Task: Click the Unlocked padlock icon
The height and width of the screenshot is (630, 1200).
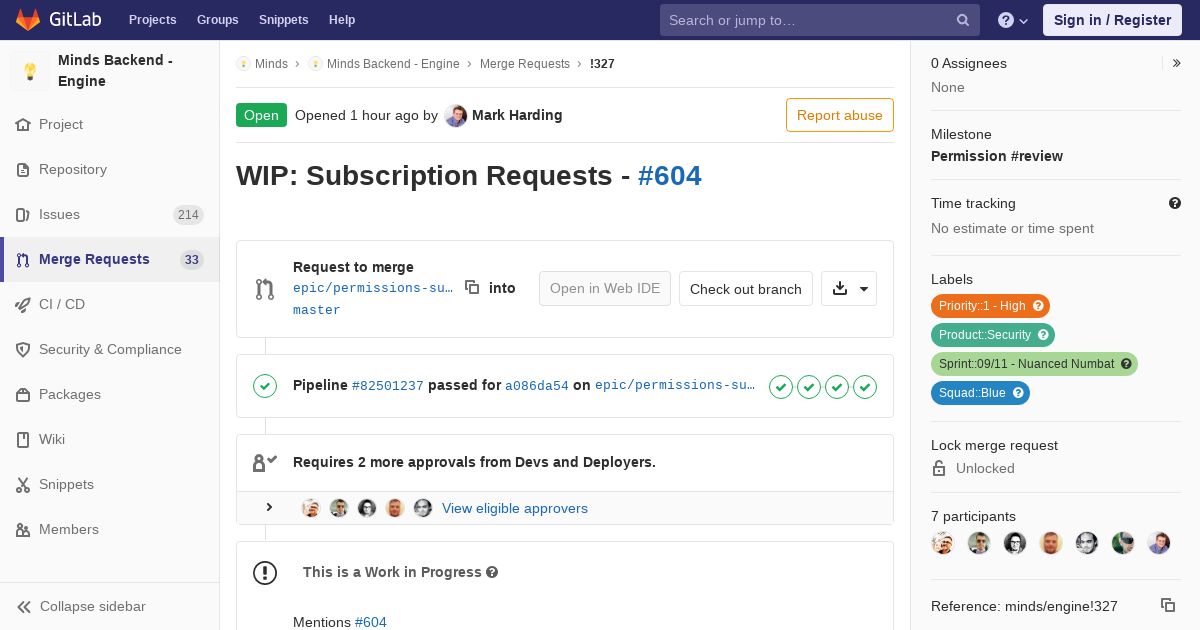Action: coord(939,468)
